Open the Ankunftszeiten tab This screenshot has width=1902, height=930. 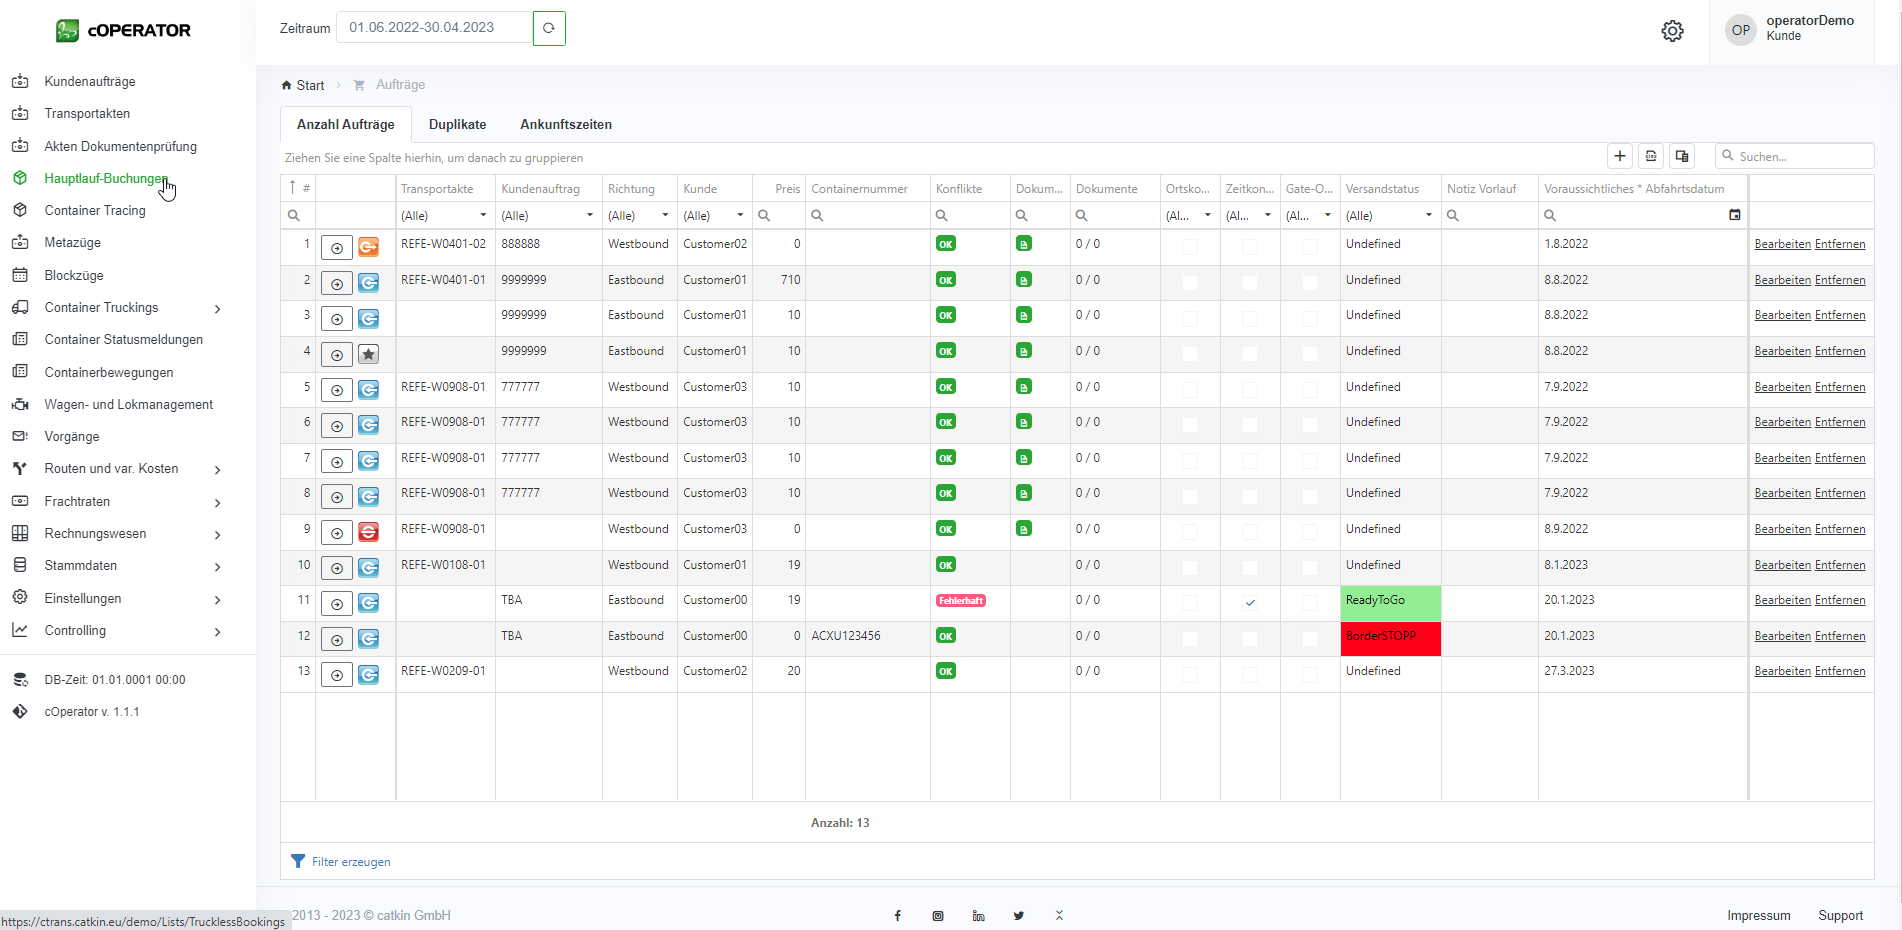pos(565,125)
